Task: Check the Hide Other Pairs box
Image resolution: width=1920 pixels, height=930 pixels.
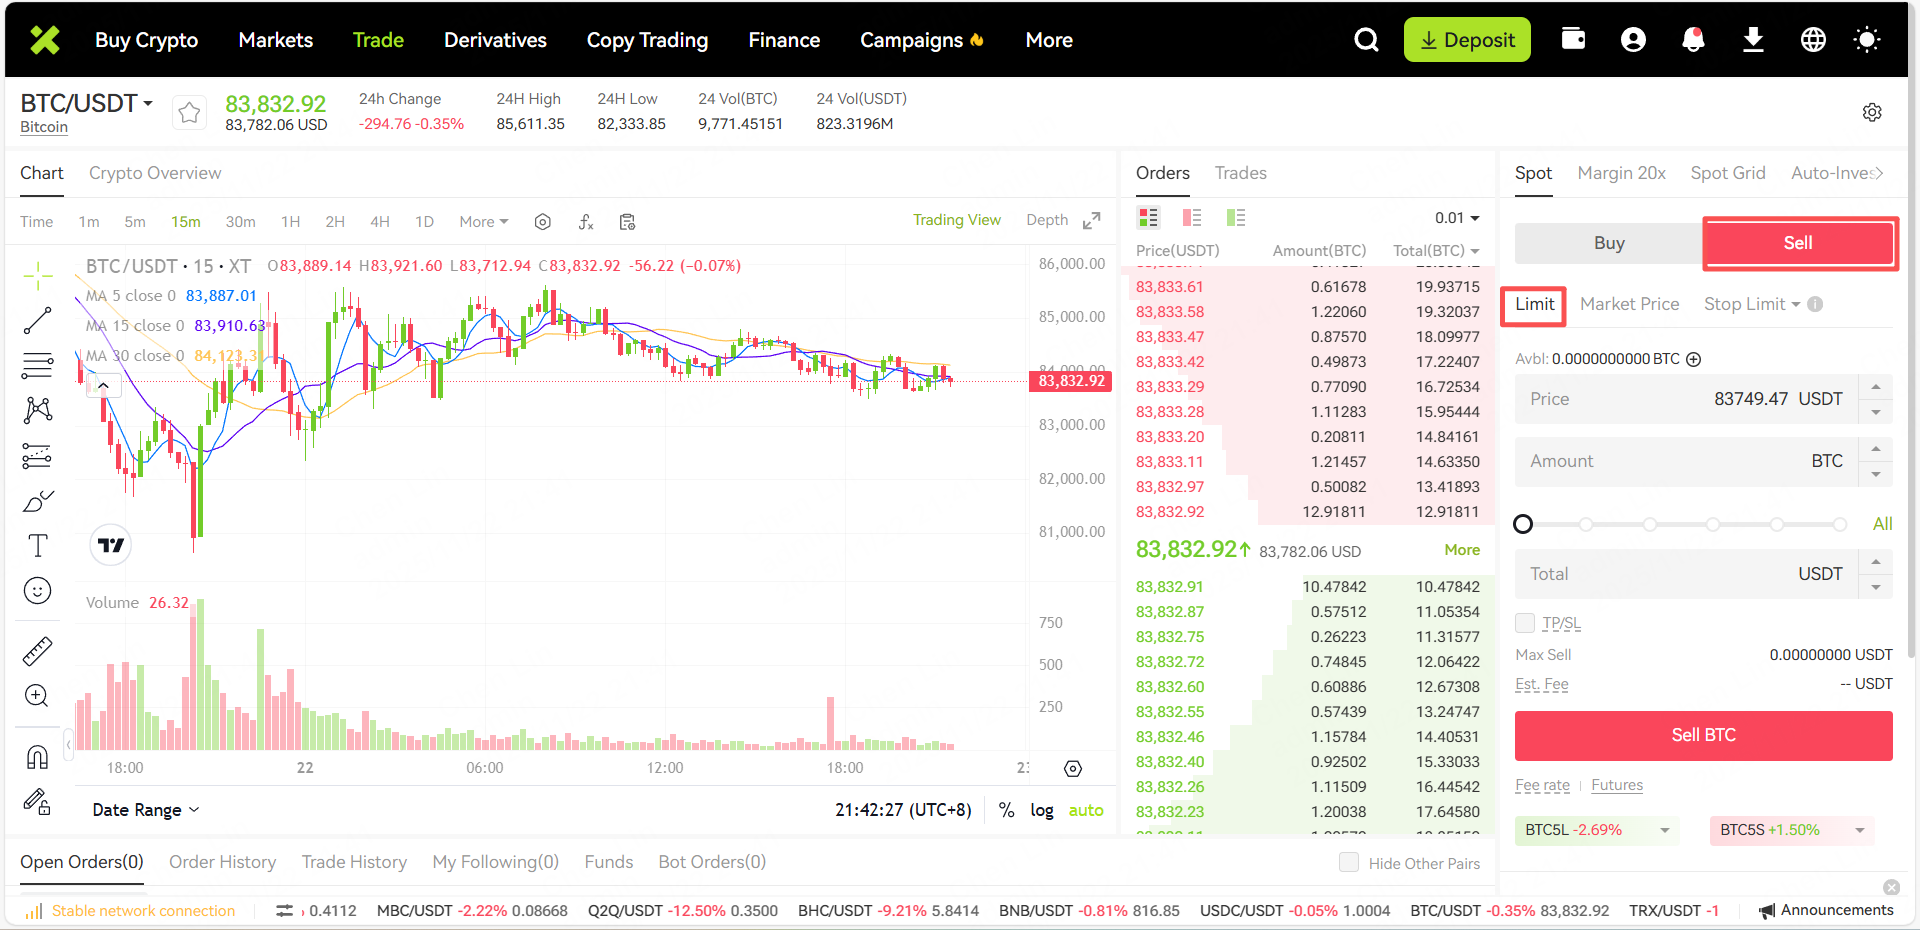Action: tap(1349, 862)
